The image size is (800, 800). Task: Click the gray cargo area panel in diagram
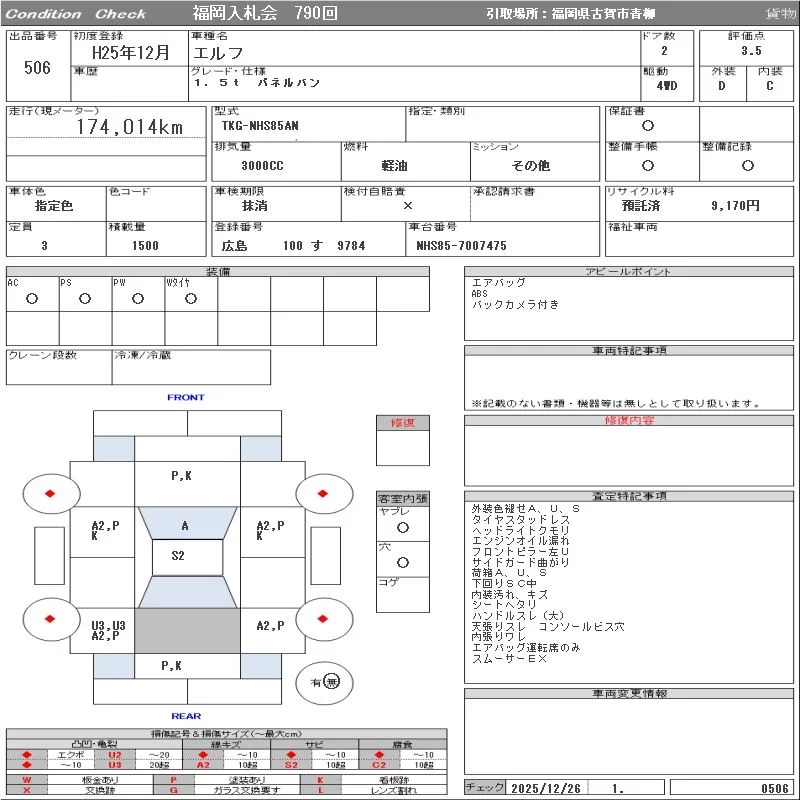point(186,630)
